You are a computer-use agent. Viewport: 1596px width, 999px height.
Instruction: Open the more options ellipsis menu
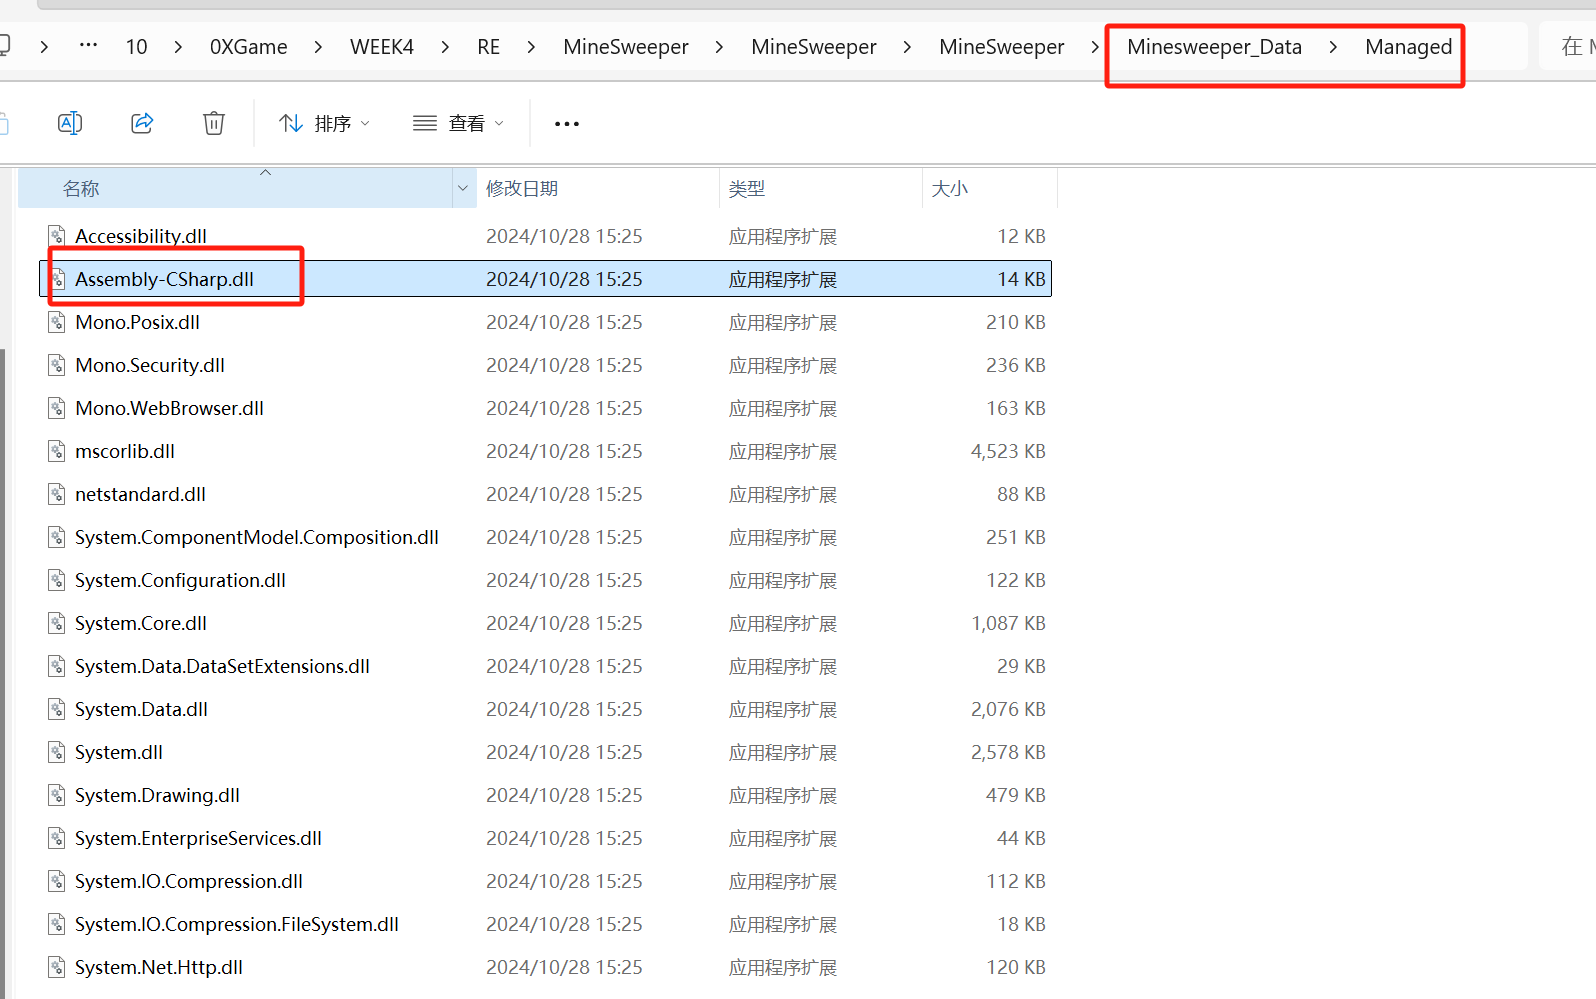(567, 123)
